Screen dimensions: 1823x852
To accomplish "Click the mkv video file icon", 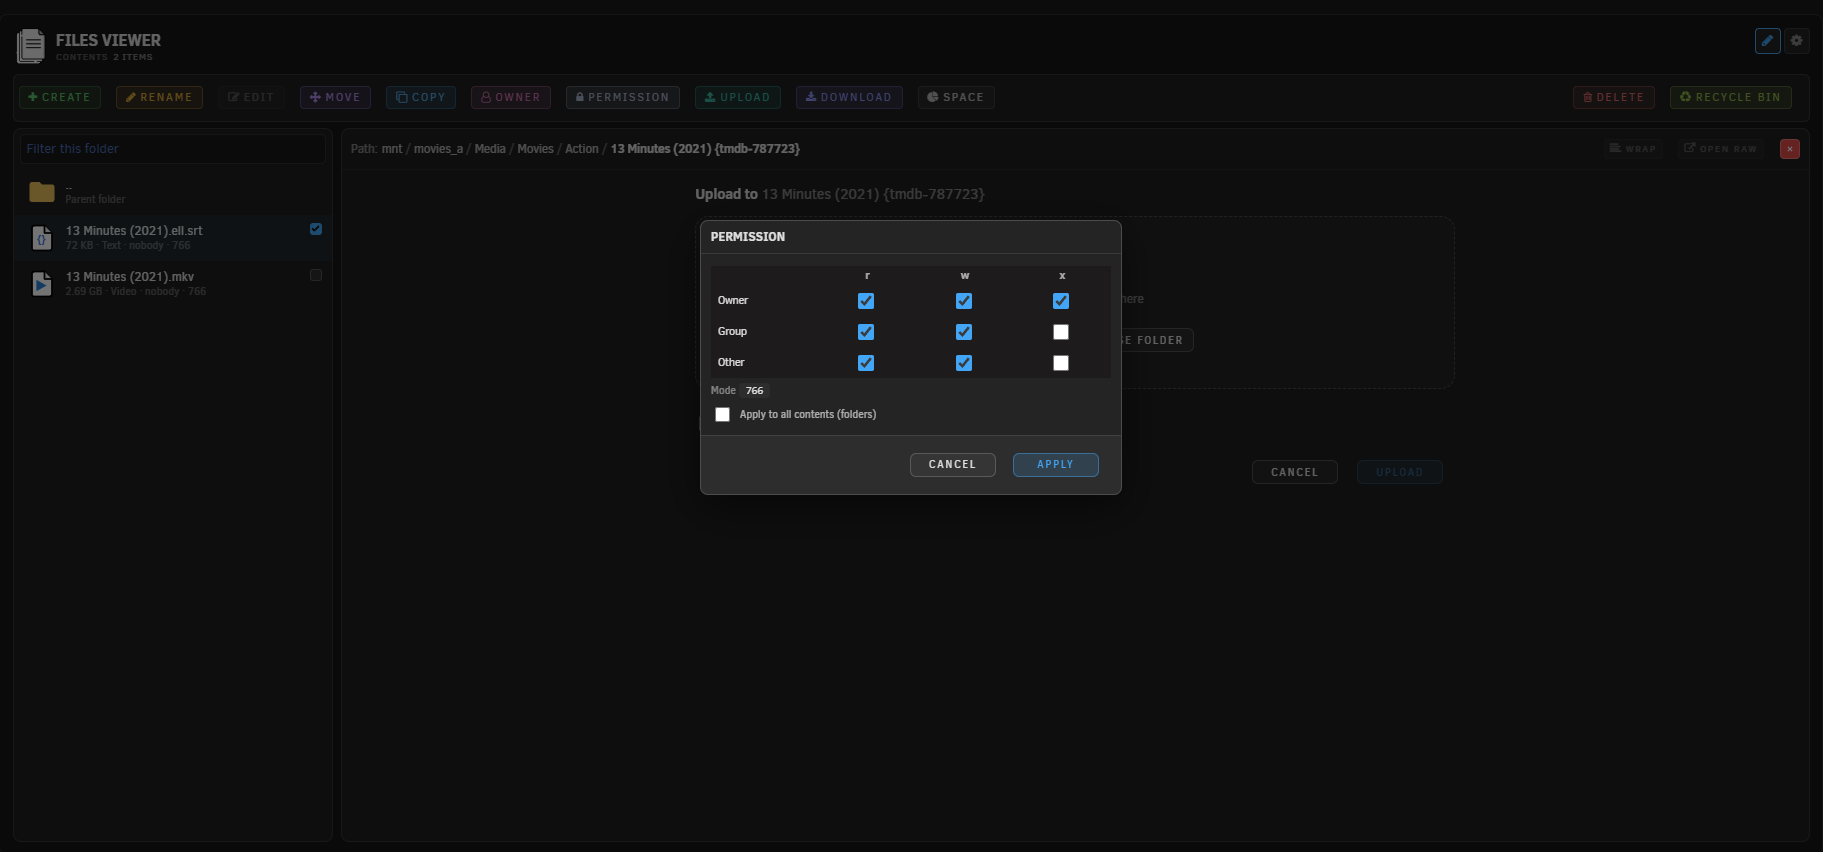I will (x=42, y=284).
